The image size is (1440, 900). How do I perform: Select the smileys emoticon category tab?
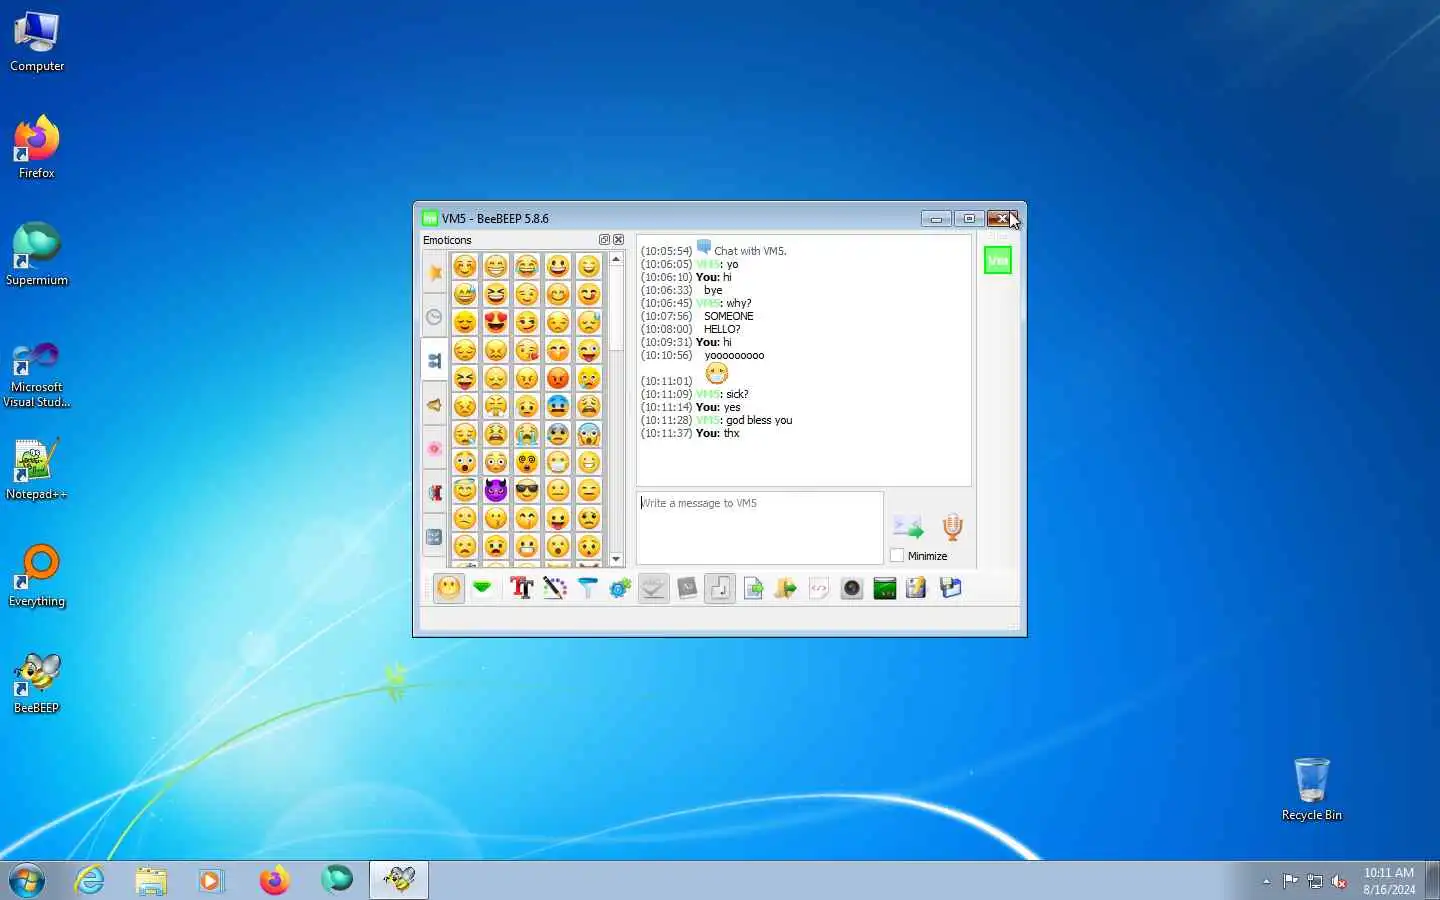(434, 361)
